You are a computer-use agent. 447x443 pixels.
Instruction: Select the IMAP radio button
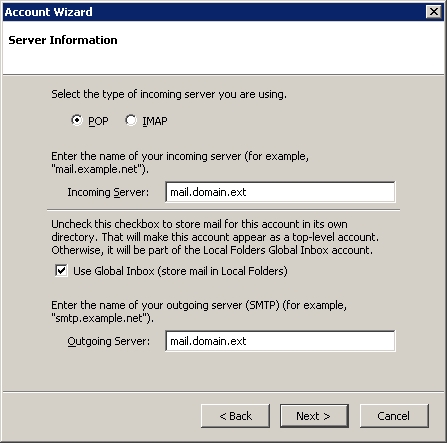131,120
